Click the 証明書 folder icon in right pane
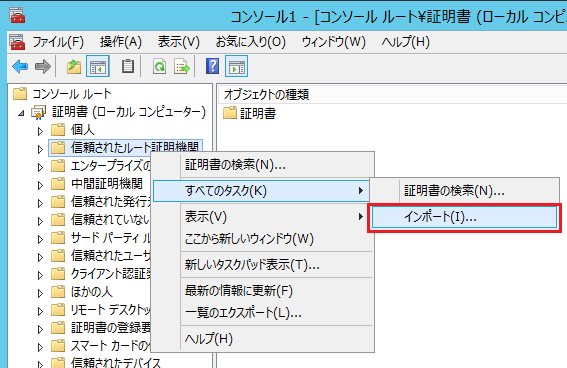Viewport: 567px width, 368px height. tap(230, 113)
